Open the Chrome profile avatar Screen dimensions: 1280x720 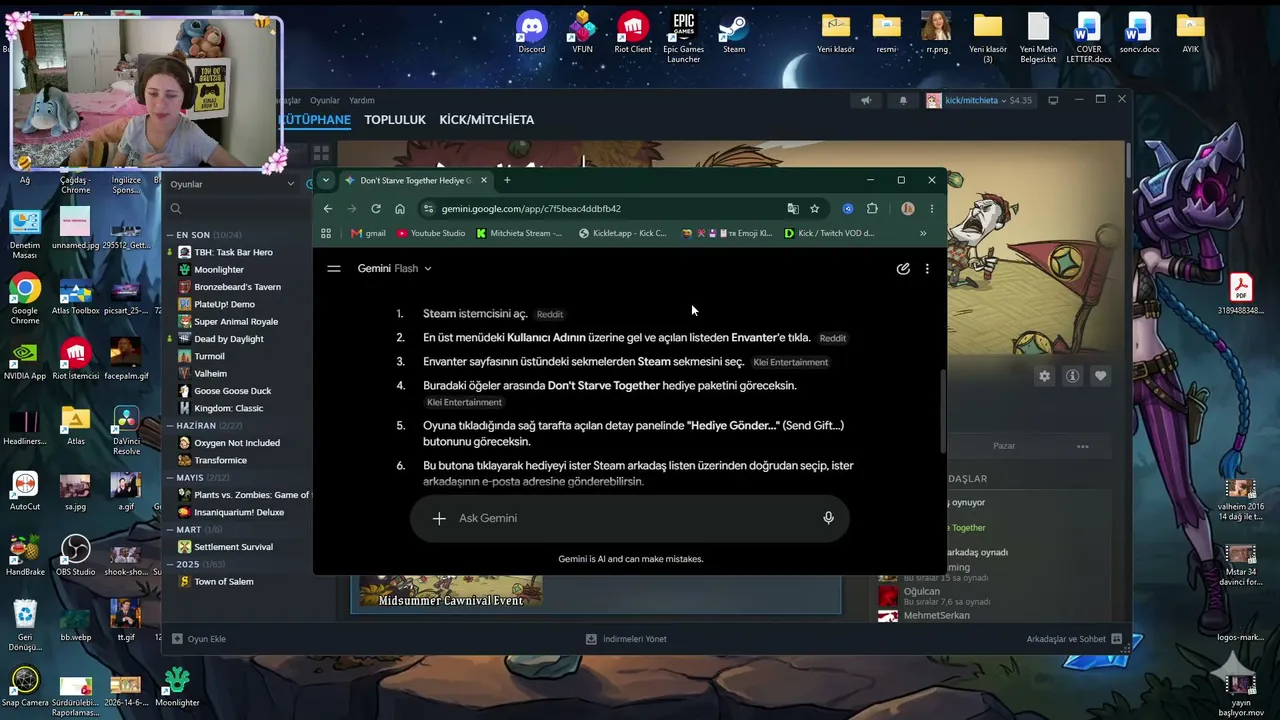908,209
